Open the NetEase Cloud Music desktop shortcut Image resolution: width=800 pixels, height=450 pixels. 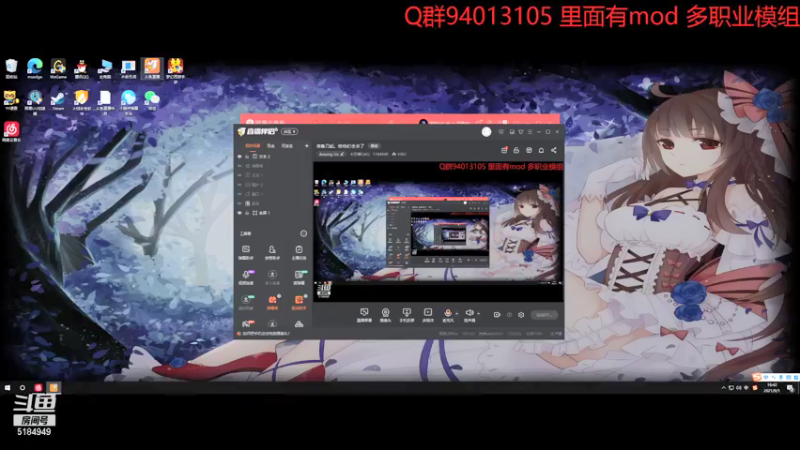[11, 131]
